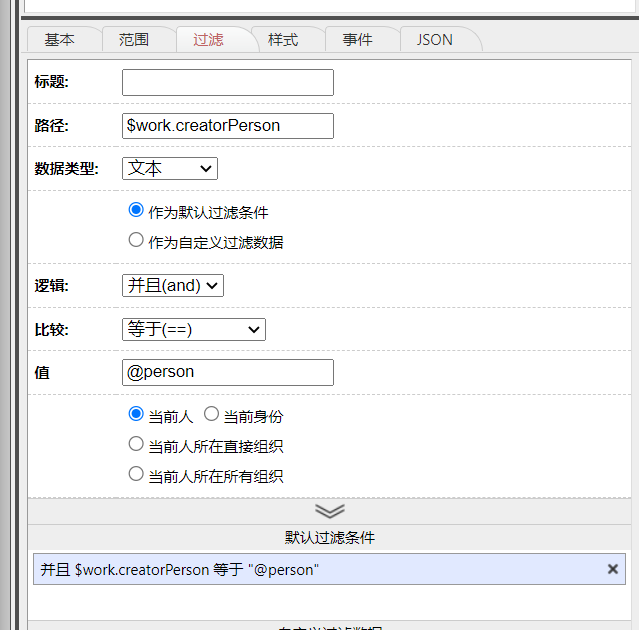Open the 范围 tab
The width and height of the screenshot is (639, 630).
pyautogui.click(x=134, y=40)
